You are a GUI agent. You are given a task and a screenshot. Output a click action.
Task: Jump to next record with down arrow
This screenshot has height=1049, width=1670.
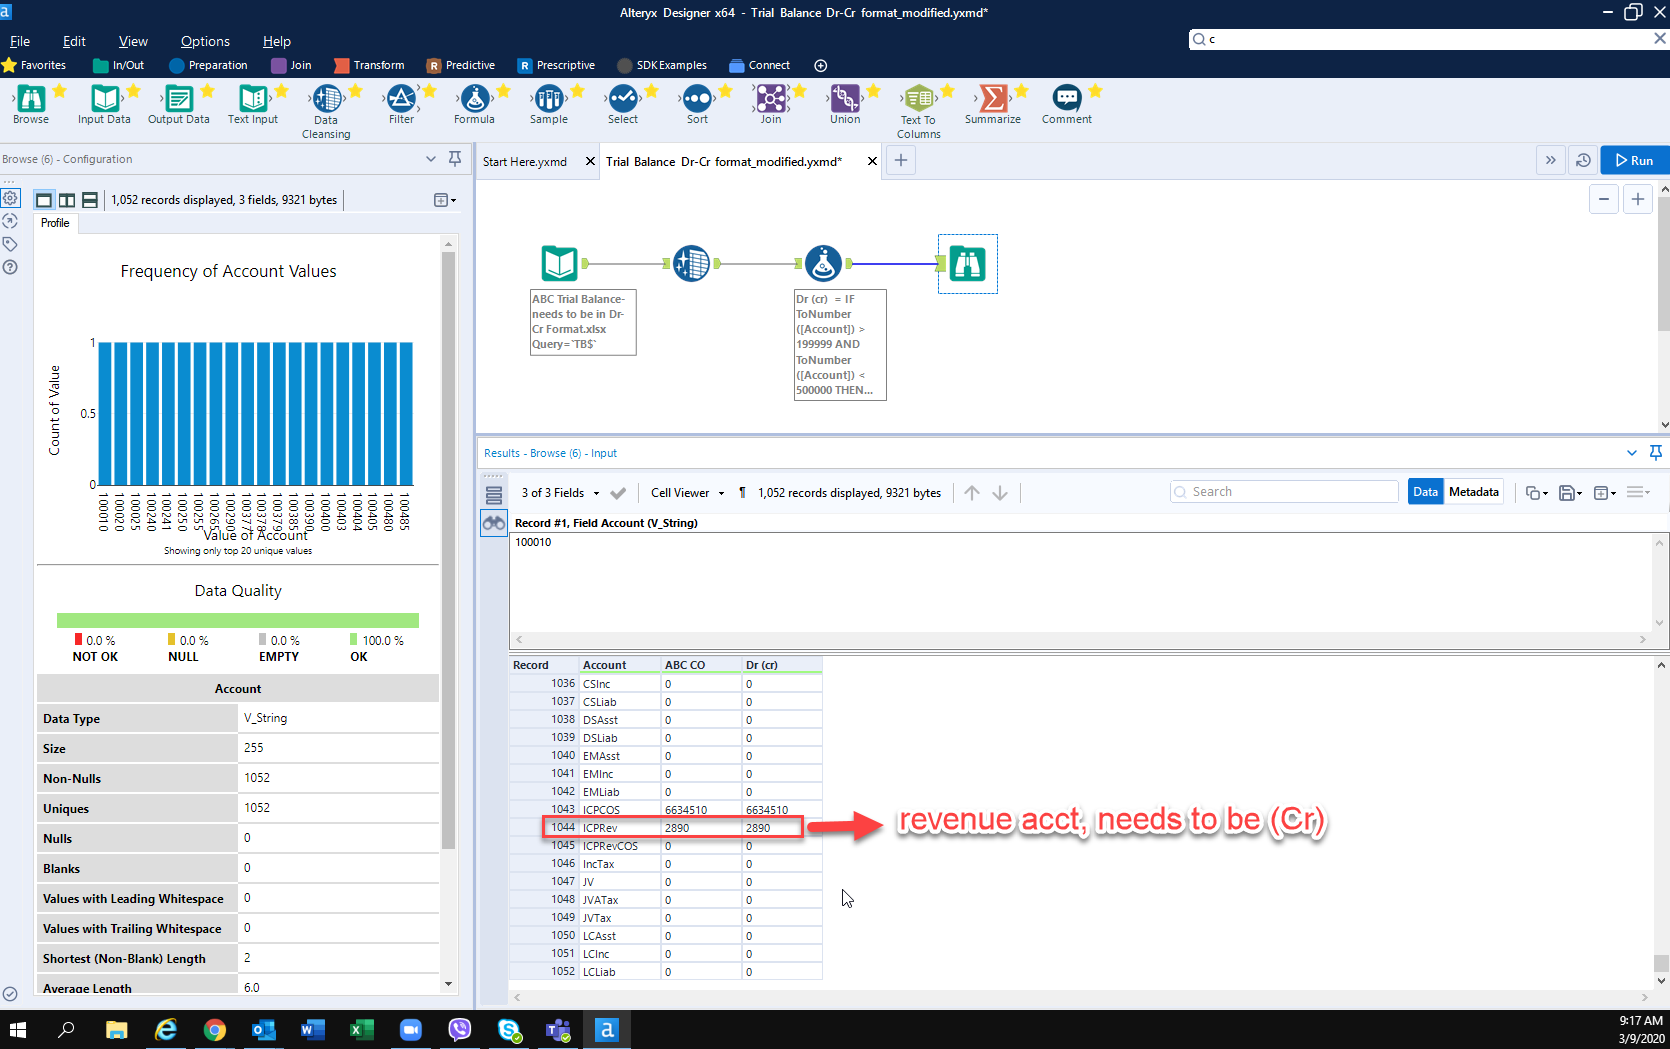(x=1000, y=493)
